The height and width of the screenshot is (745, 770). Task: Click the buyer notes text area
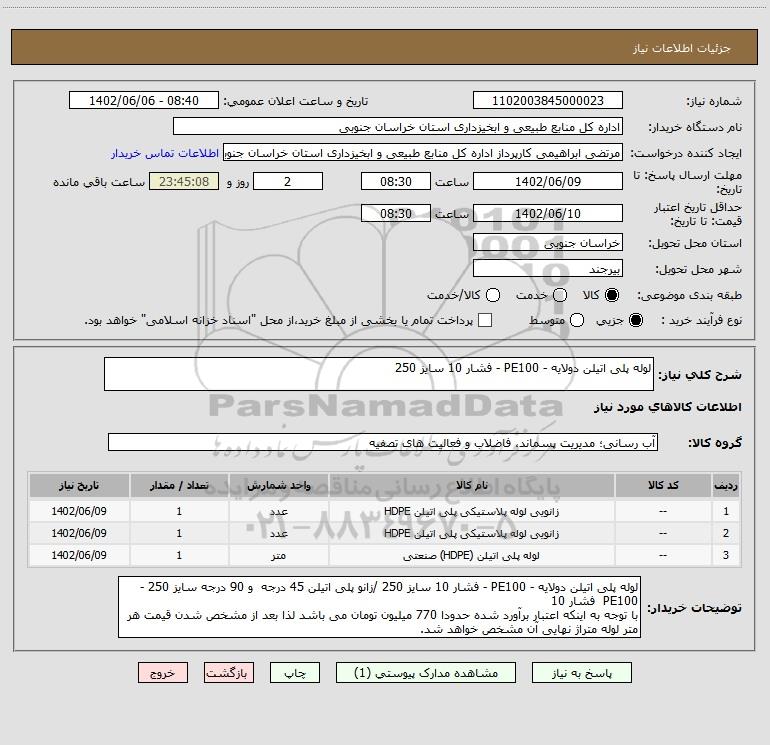379,607
